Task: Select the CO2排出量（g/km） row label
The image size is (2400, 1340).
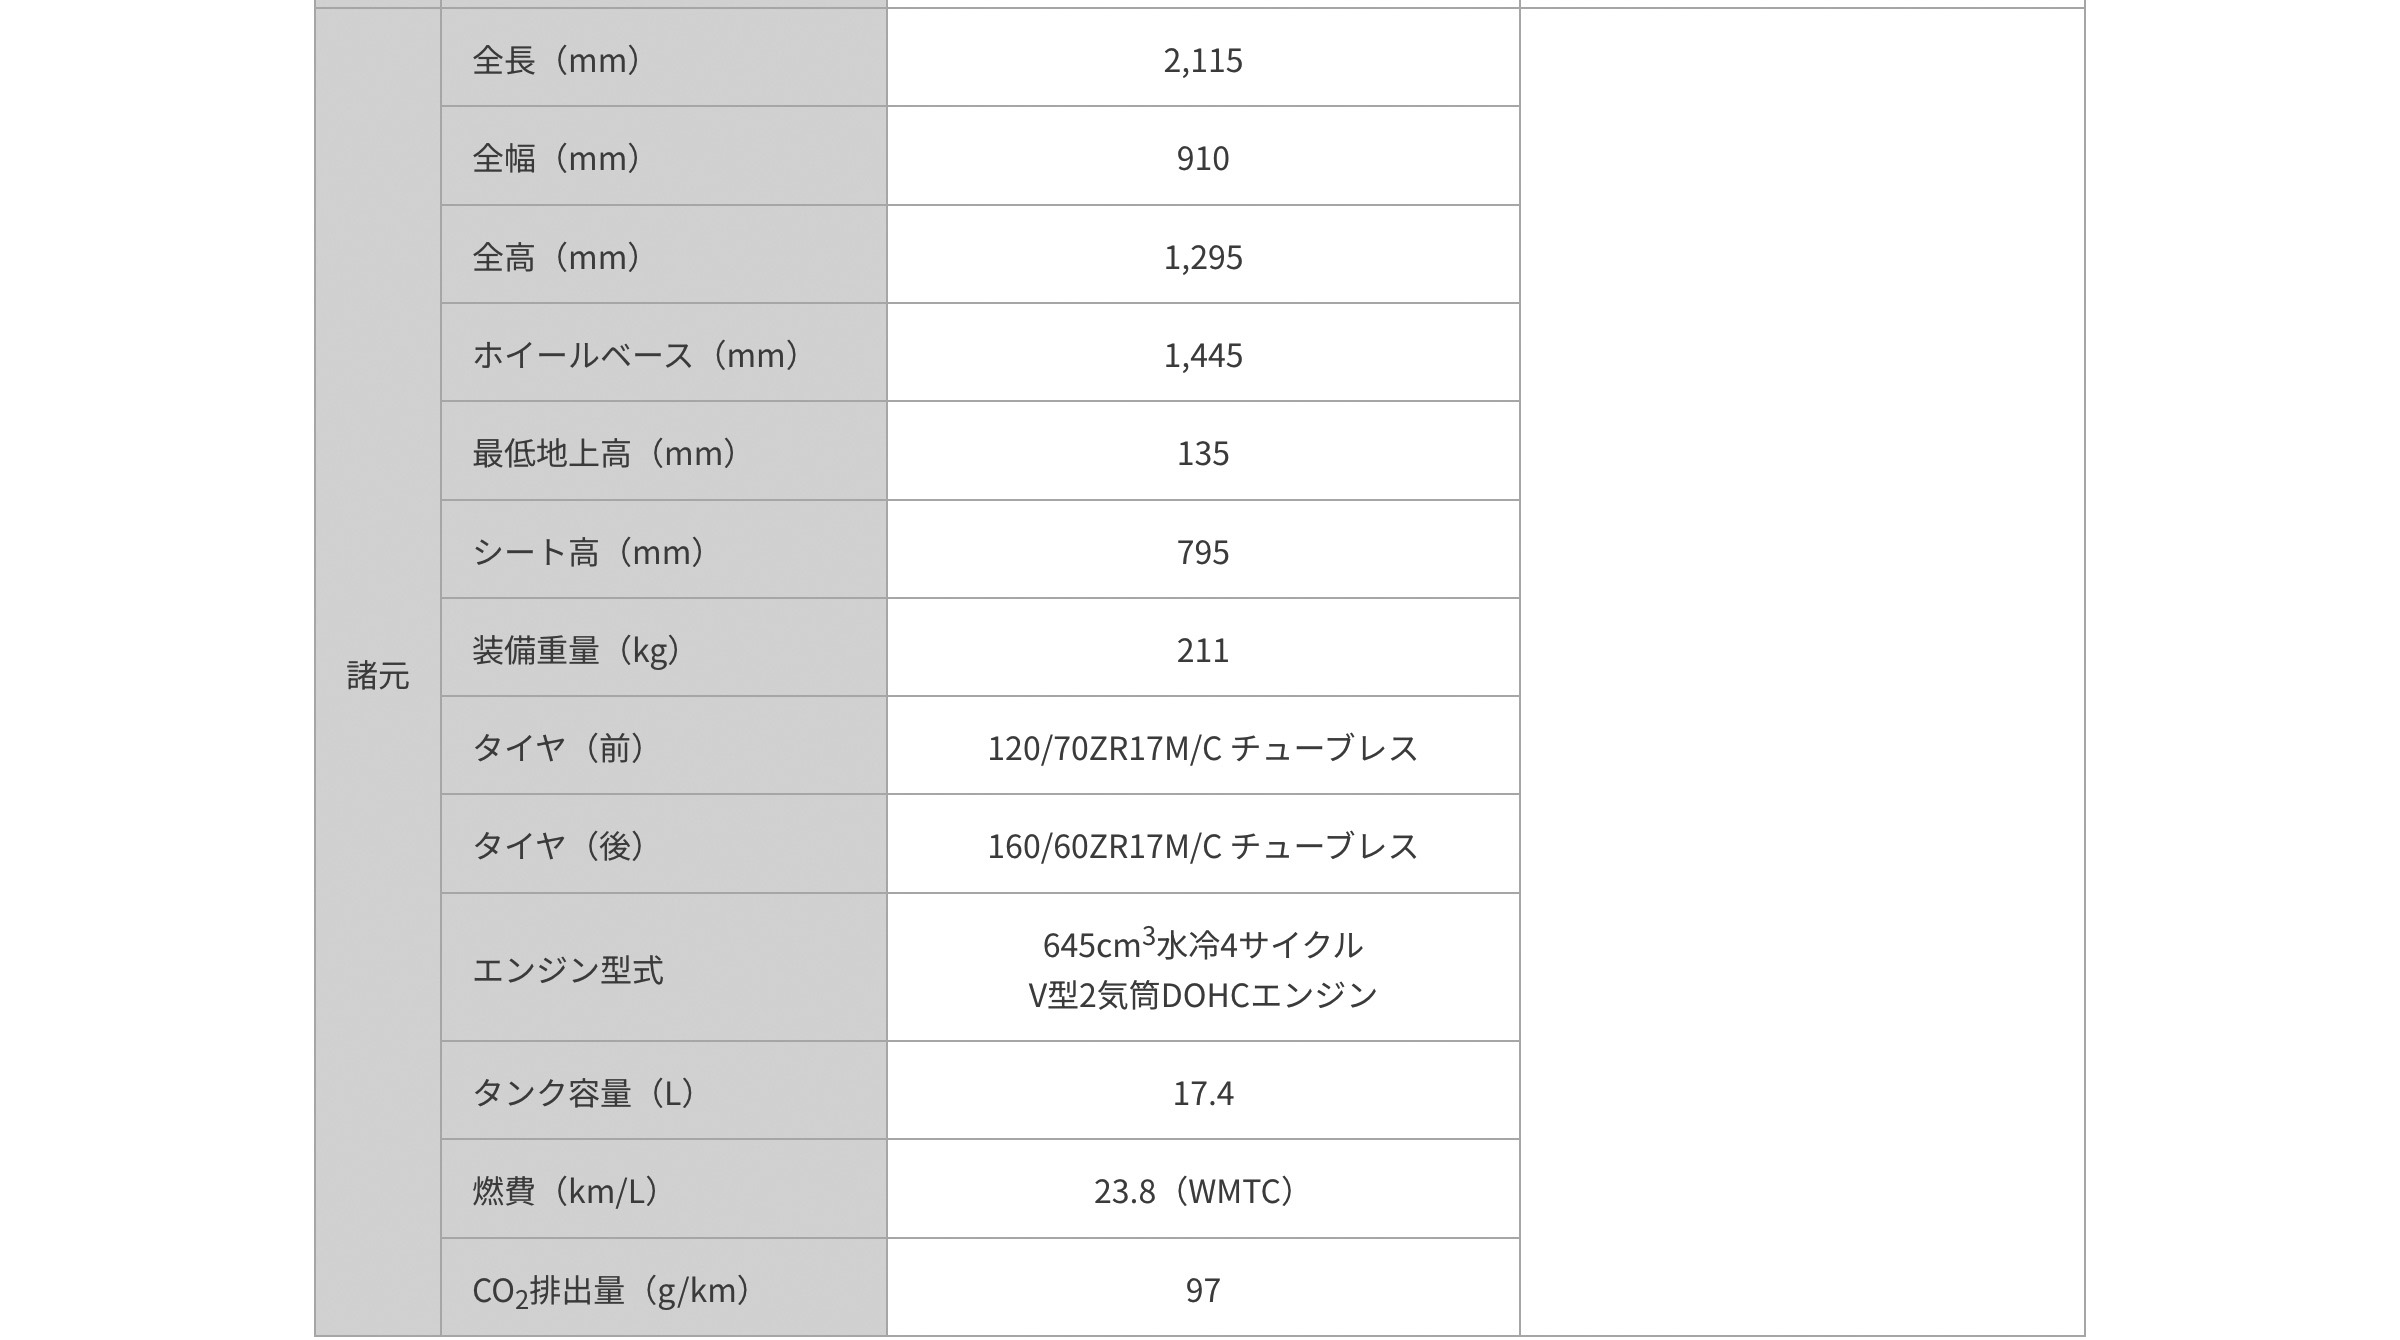Action: click(x=611, y=1290)
